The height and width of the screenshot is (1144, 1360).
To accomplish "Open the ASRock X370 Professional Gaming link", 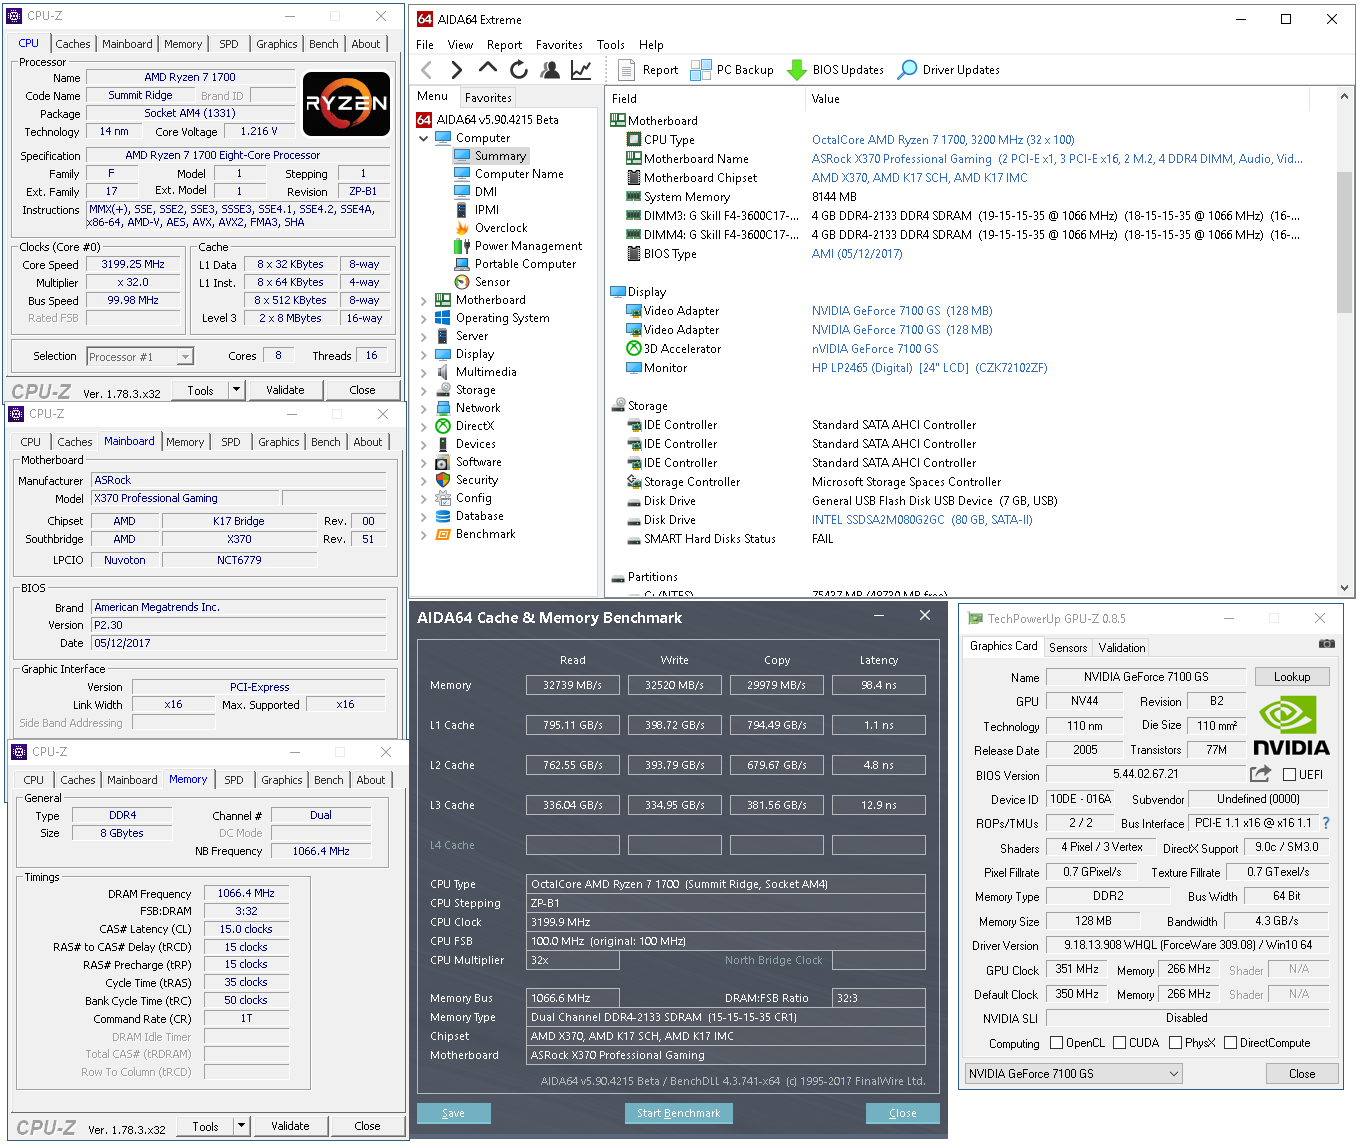I will coord(1057,159).
